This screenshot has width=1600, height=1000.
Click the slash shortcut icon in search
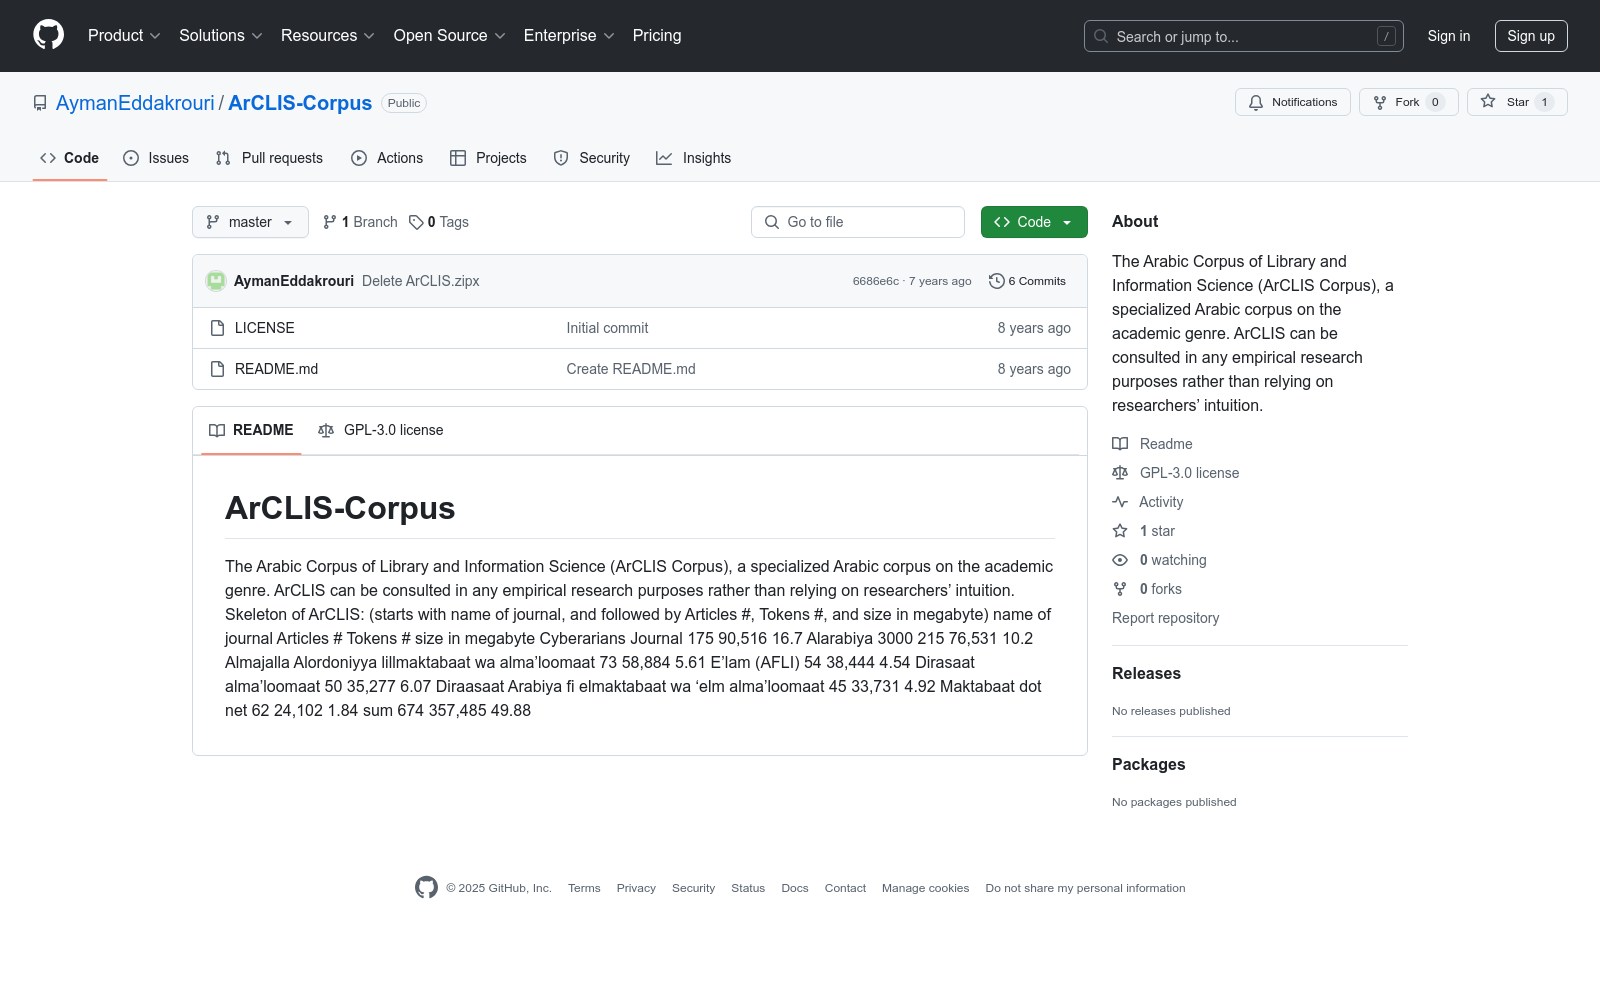[x=1386, y=36]
